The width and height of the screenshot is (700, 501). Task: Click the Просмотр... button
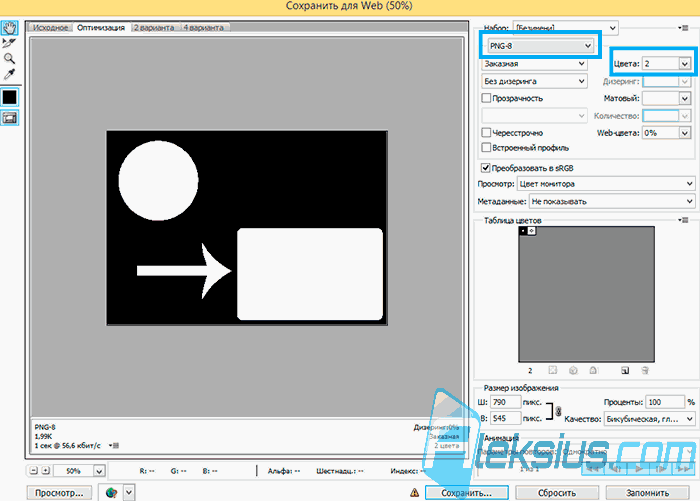[x=59, y=493]
